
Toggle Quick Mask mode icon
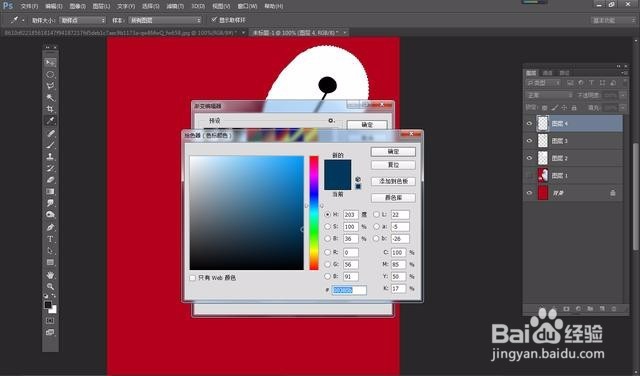50,321
